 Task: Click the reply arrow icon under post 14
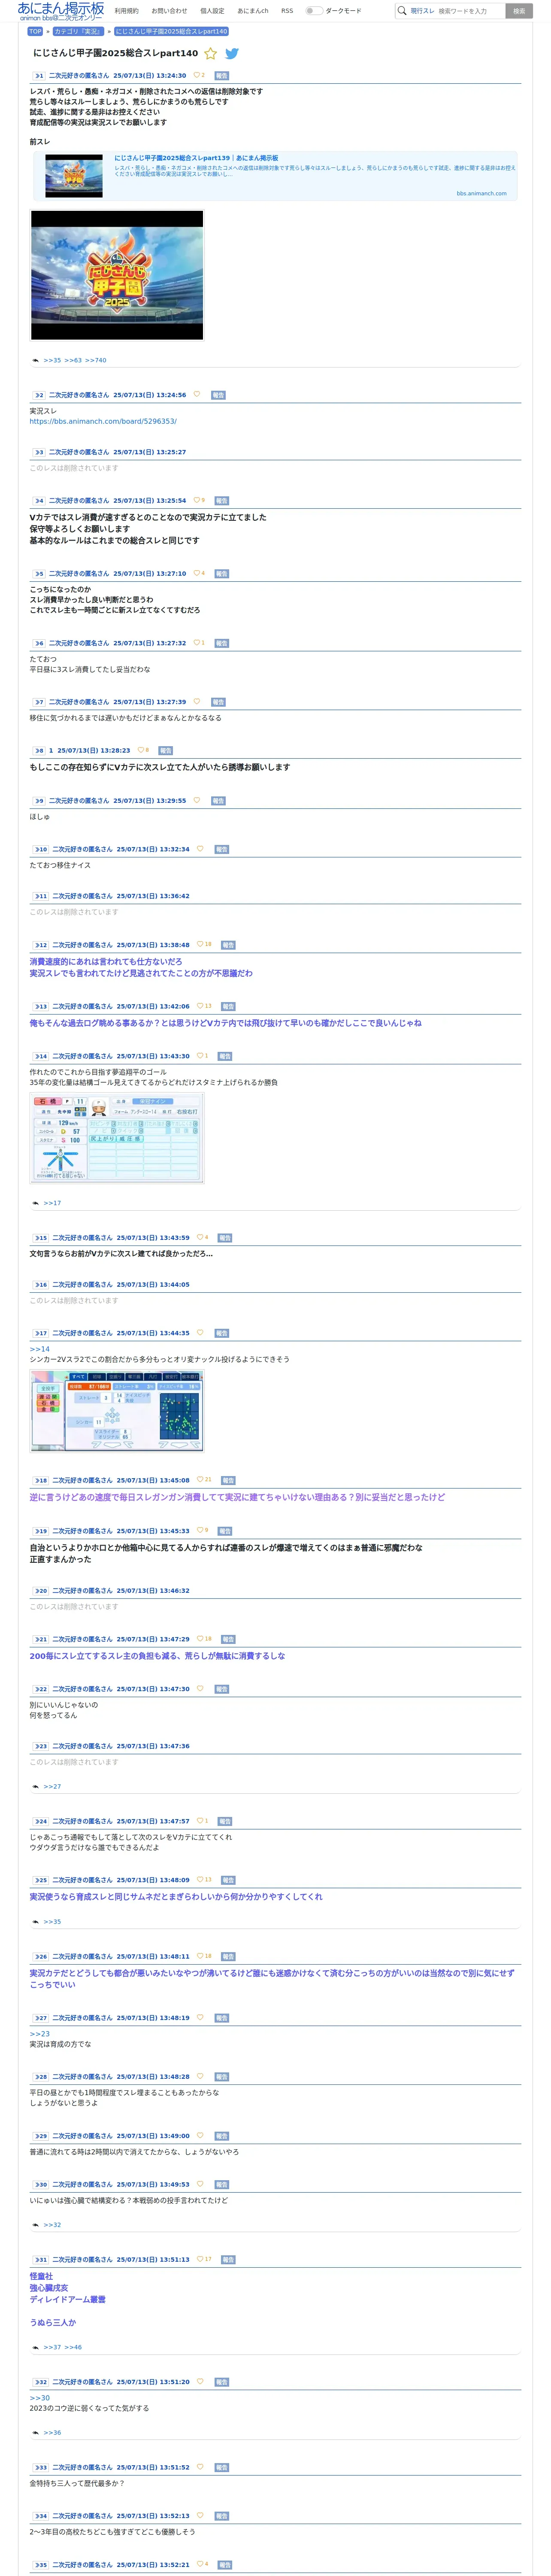coord(35,1203)
